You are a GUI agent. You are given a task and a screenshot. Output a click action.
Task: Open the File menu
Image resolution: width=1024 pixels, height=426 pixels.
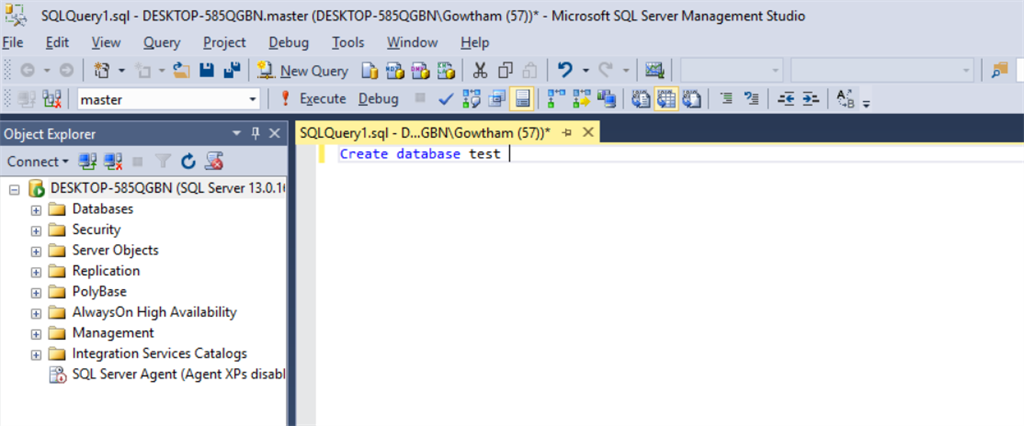(12, 42)
